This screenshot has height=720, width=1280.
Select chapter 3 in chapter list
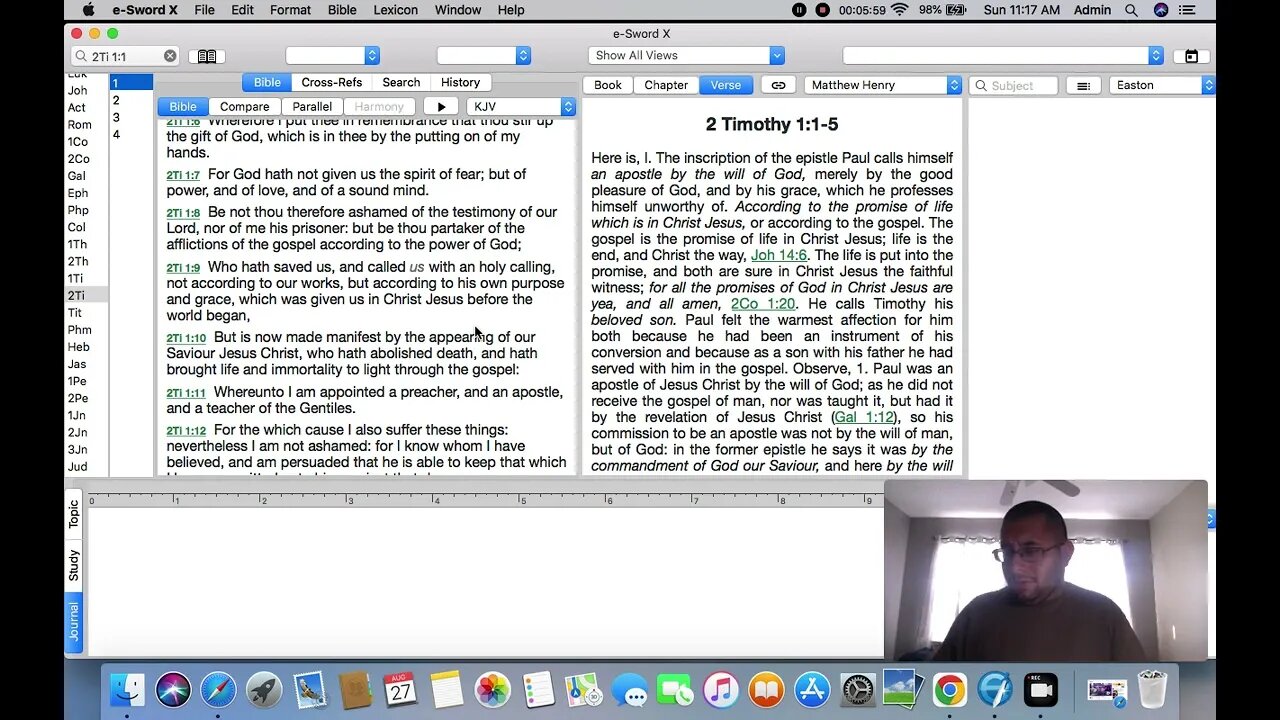[116, 117]
